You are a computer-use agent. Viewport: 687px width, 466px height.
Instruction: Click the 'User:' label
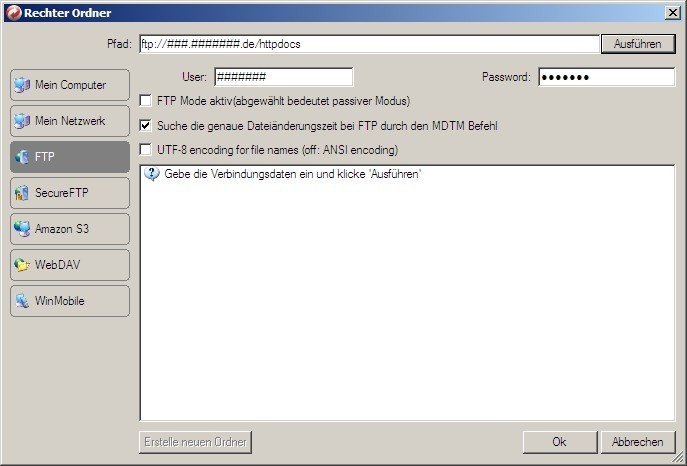pyautogui.click(x=194, y=77)
